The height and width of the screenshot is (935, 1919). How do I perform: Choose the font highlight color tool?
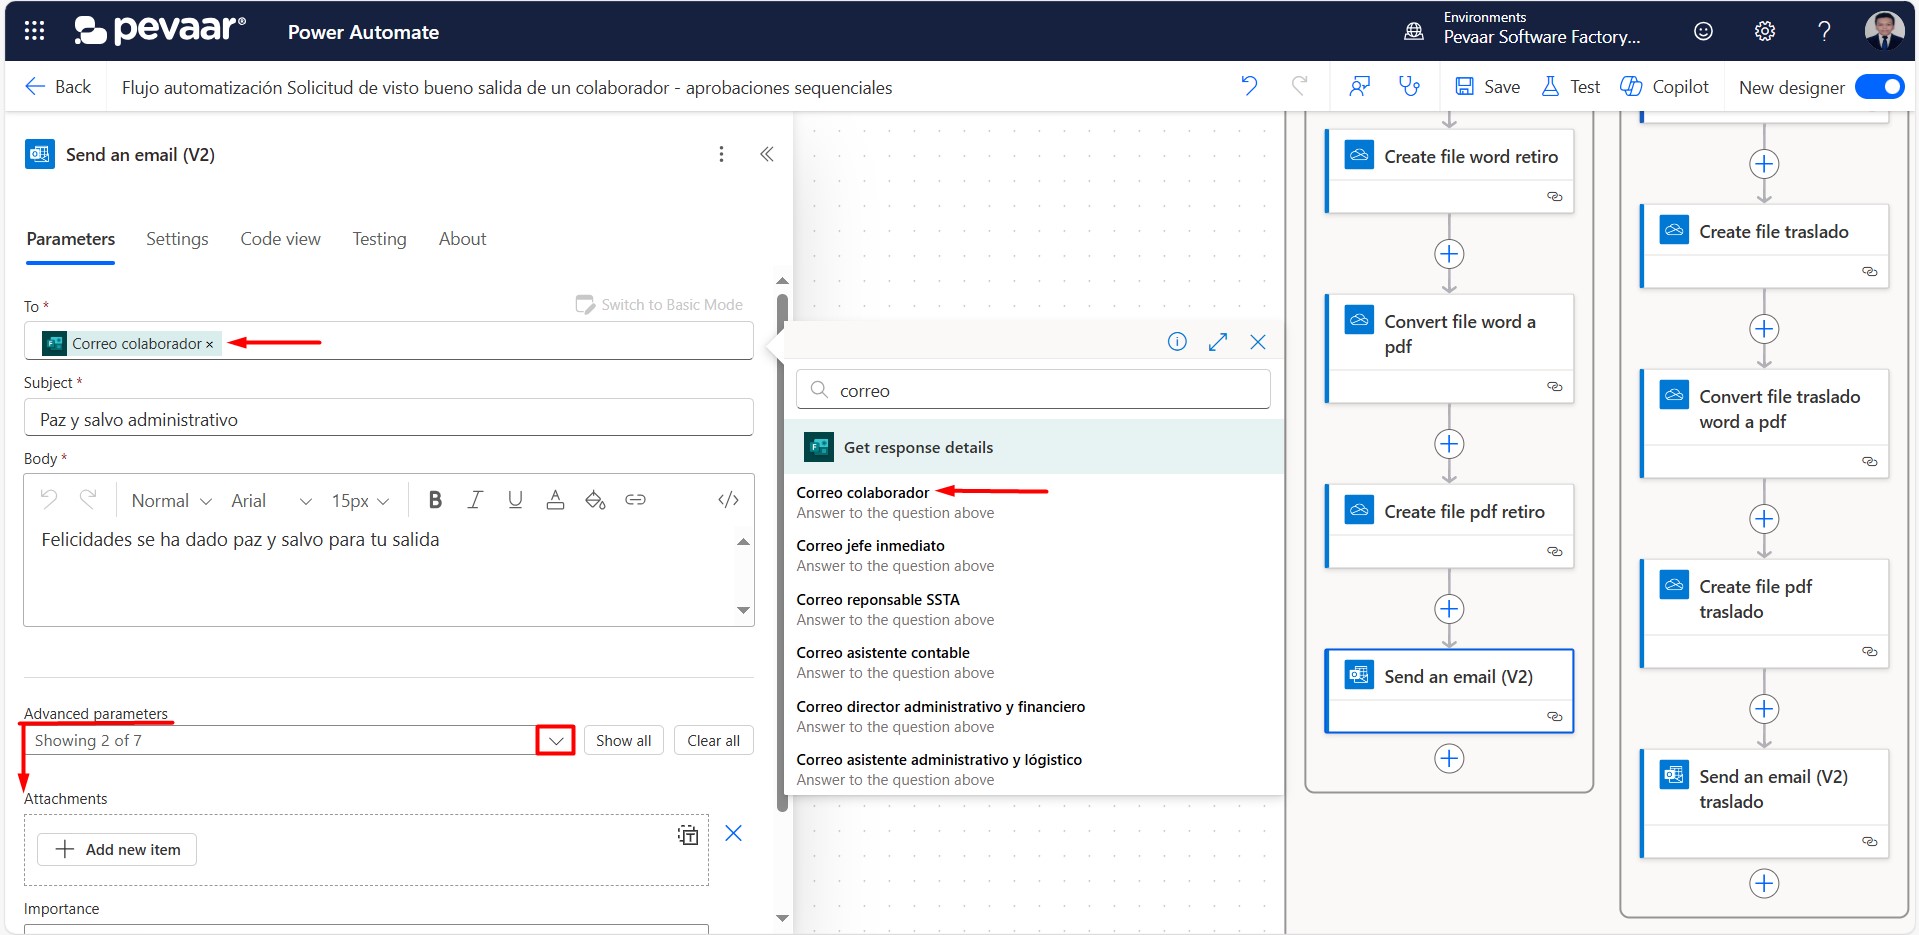pos(595,500)
